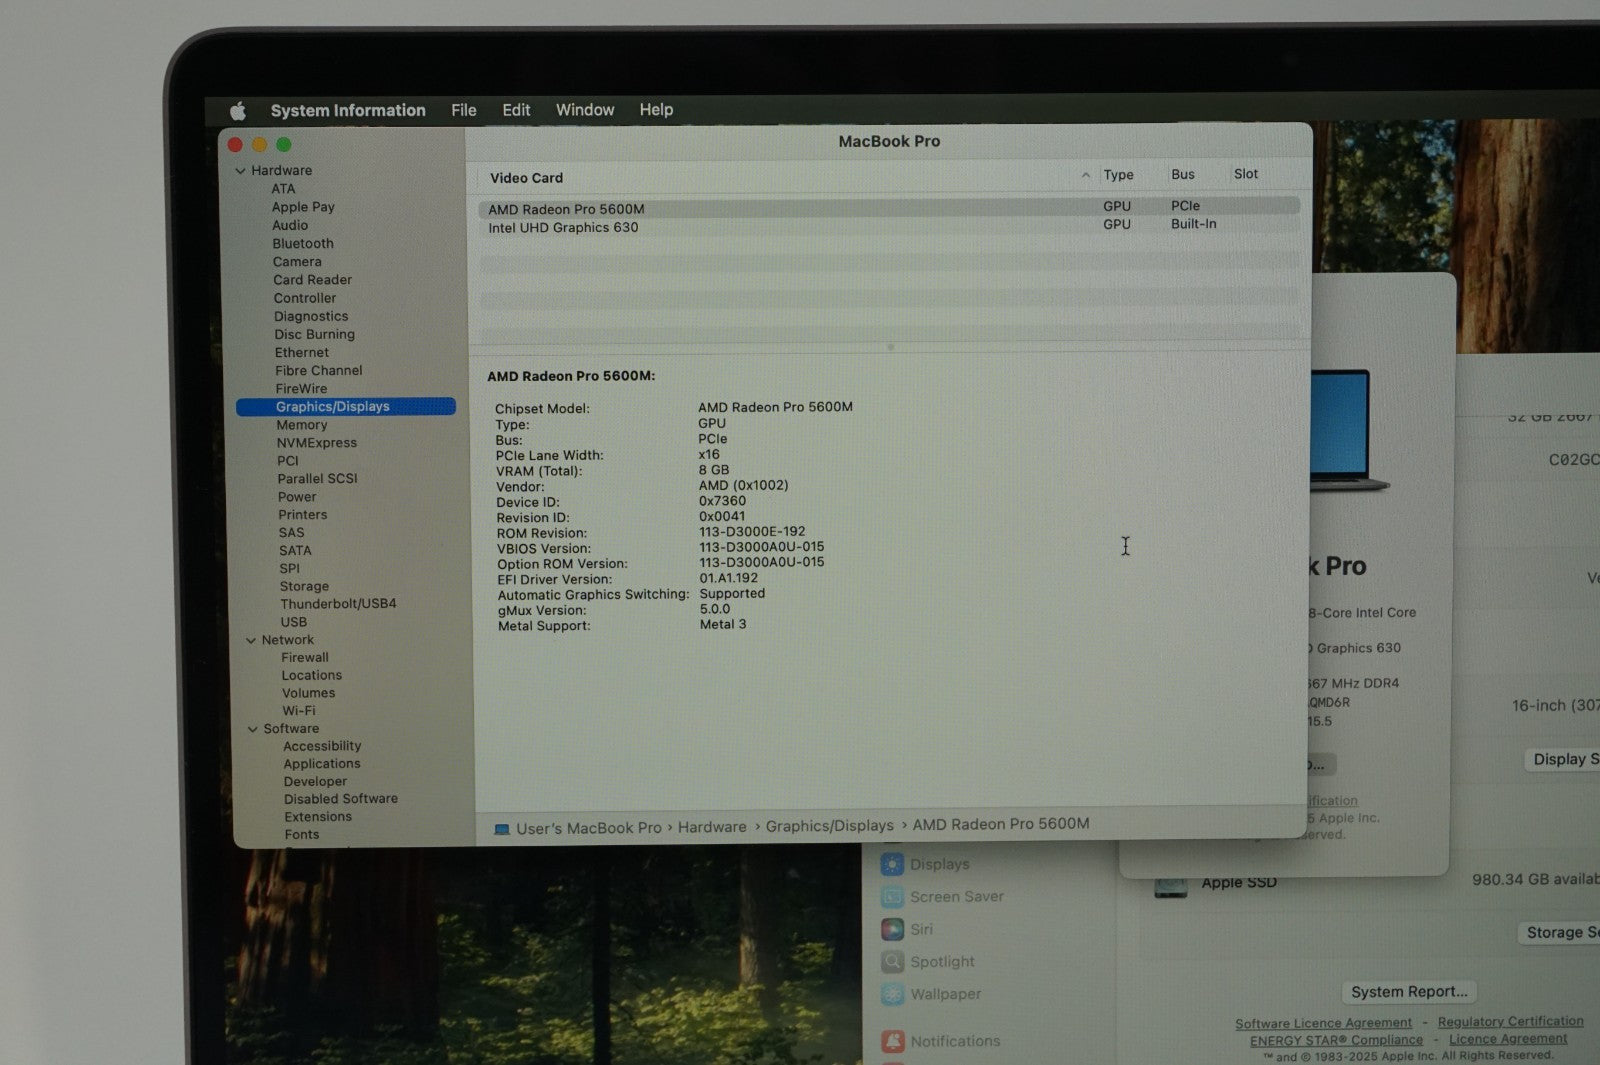1600x1065 pixels.
Task: Open the File menu
Action: 464,110
